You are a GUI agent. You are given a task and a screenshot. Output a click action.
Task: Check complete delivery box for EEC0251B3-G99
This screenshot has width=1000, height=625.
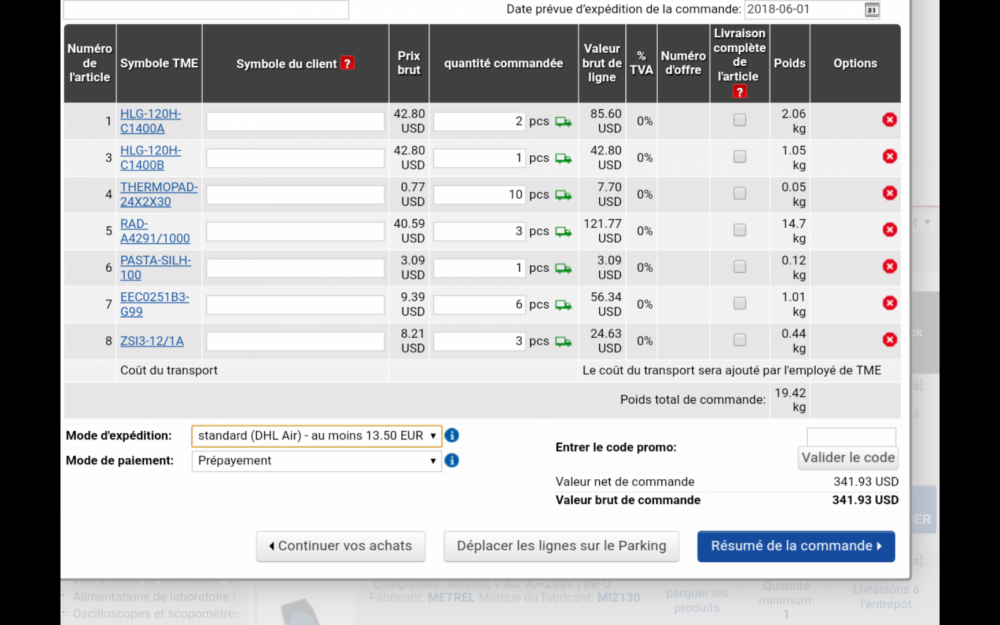(739, 303)
